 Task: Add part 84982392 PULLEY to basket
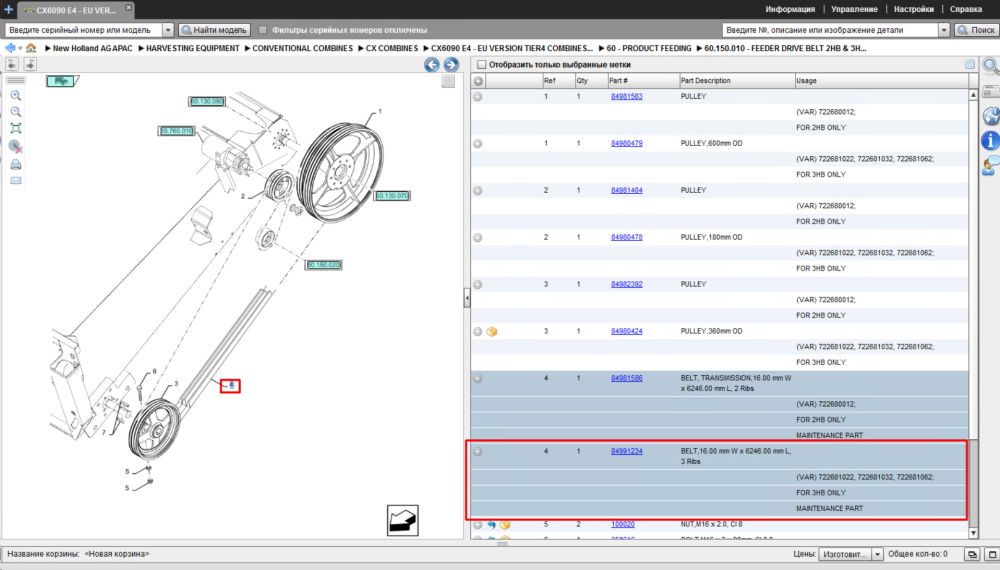478,285
